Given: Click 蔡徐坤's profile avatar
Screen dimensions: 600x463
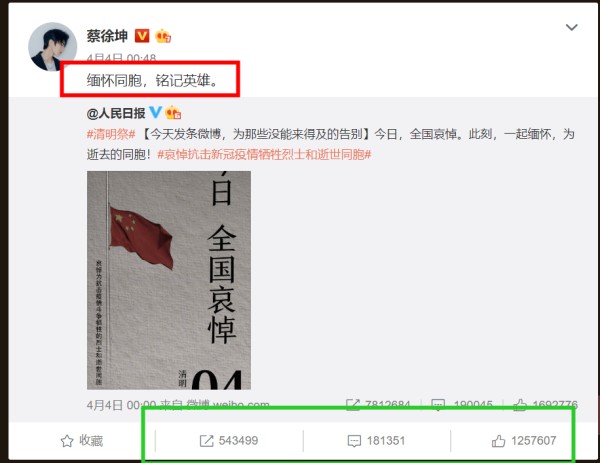Looking at the screenshot, I should pyautogui.click(x=52, y=47).
